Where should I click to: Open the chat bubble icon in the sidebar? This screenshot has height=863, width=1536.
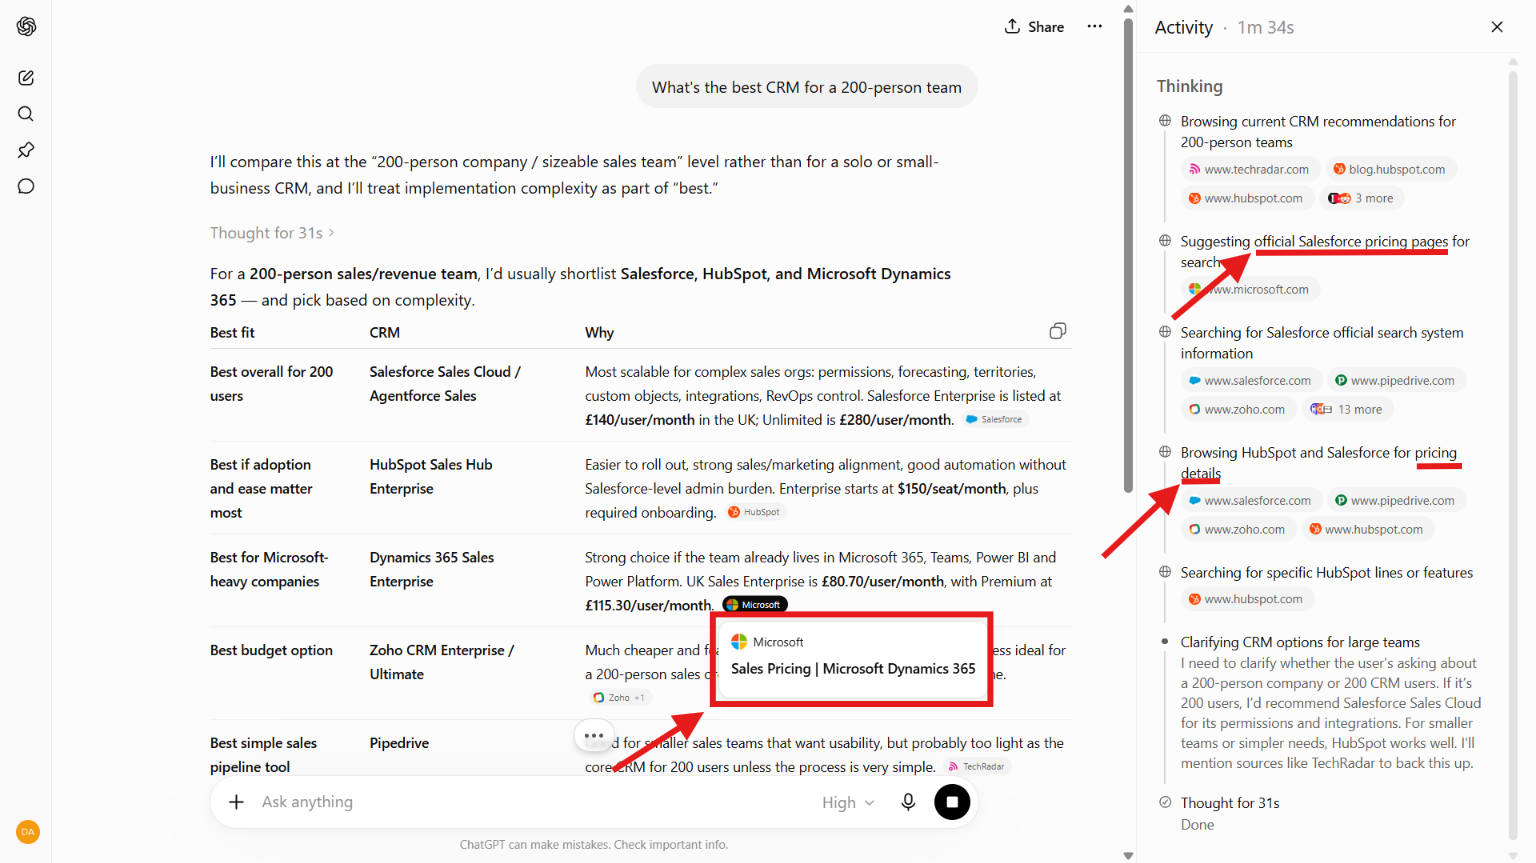26,186
